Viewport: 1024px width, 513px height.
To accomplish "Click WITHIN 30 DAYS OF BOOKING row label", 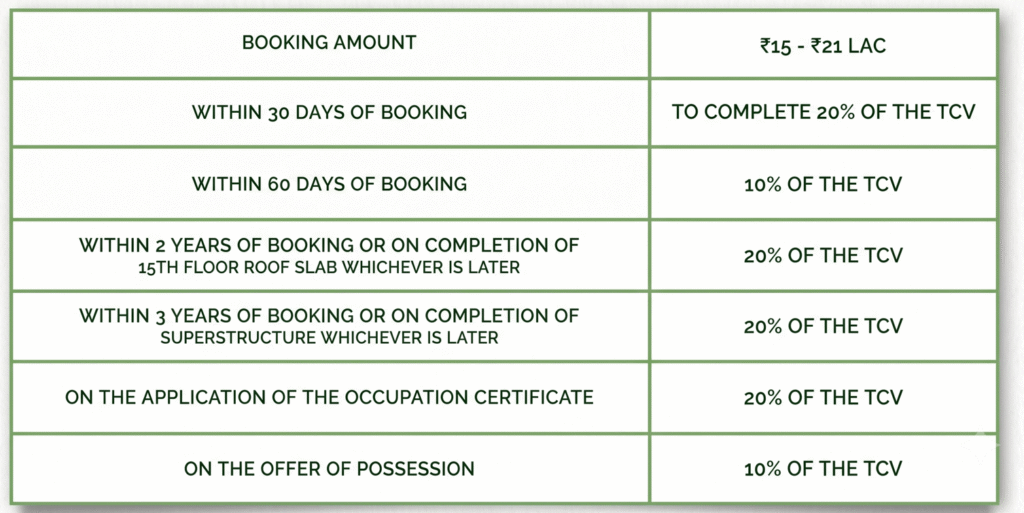I will 329,112.
